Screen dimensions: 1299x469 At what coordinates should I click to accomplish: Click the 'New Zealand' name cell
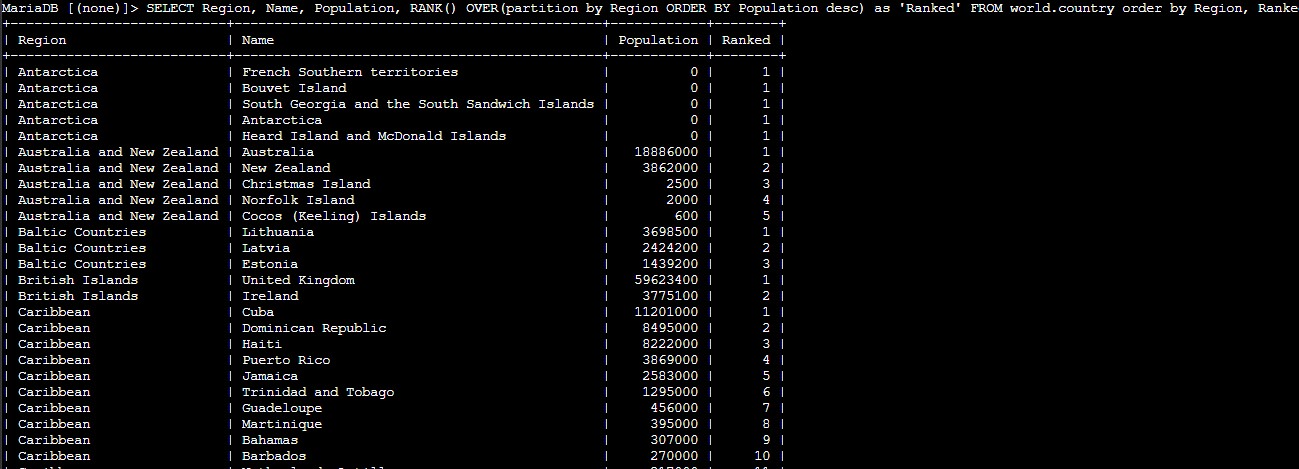tap(286, 168)
